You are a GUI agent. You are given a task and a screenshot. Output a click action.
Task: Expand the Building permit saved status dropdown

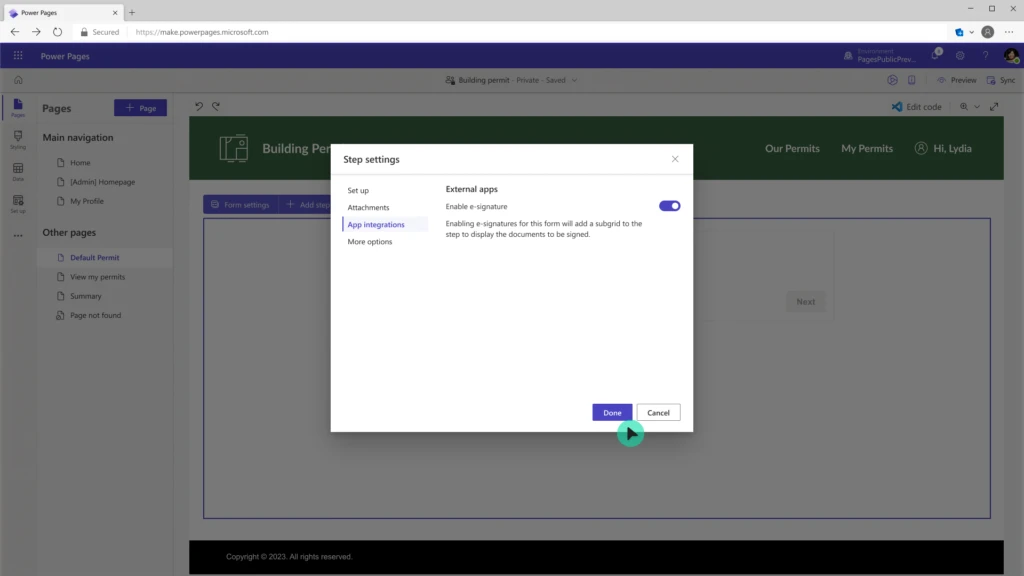(574, 80)
